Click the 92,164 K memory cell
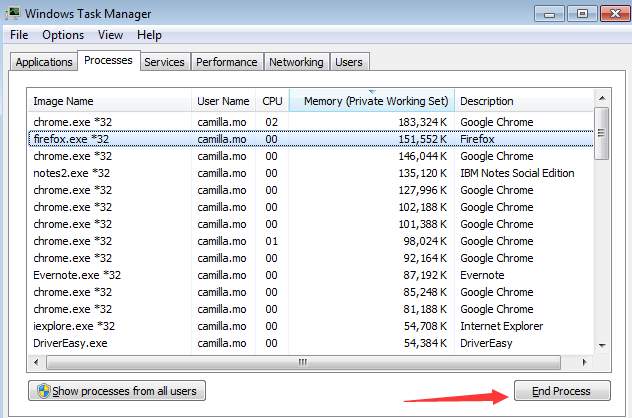Viewport: 632px width, 418px height. pos(425,258)
